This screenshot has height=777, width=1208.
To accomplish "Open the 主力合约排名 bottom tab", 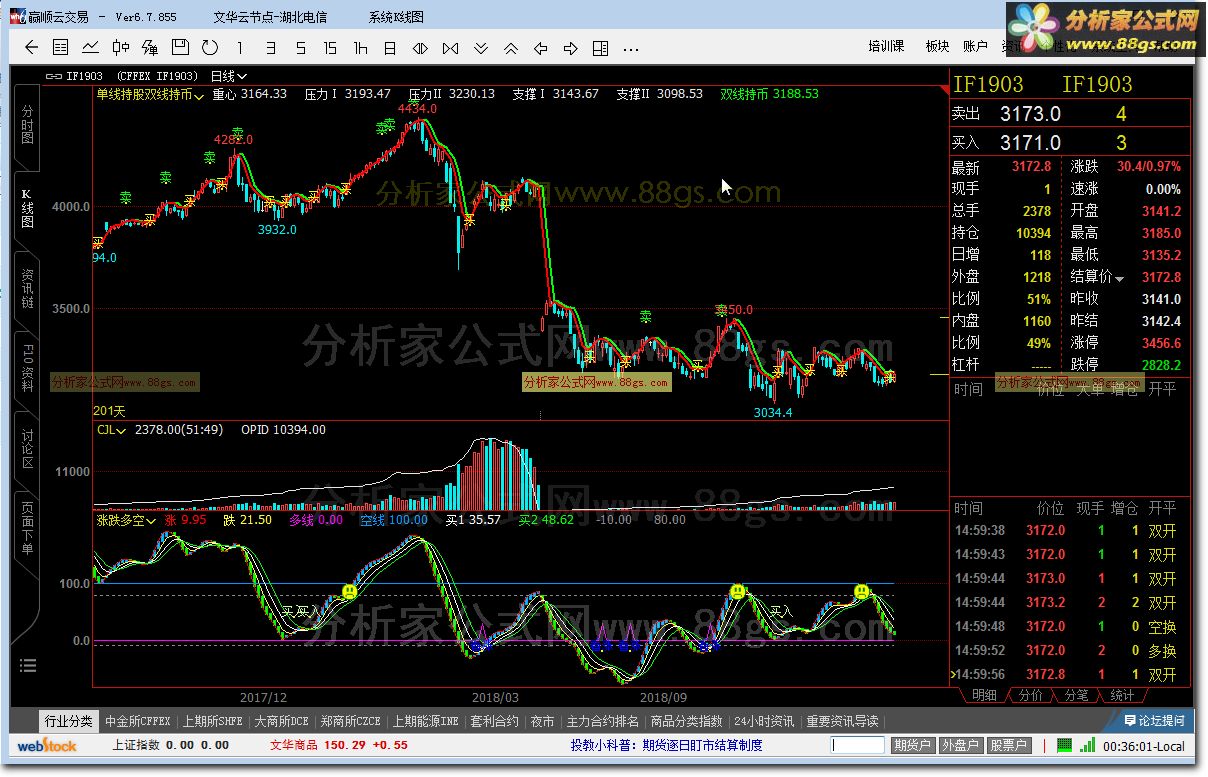I will click(x=603, y=721).
